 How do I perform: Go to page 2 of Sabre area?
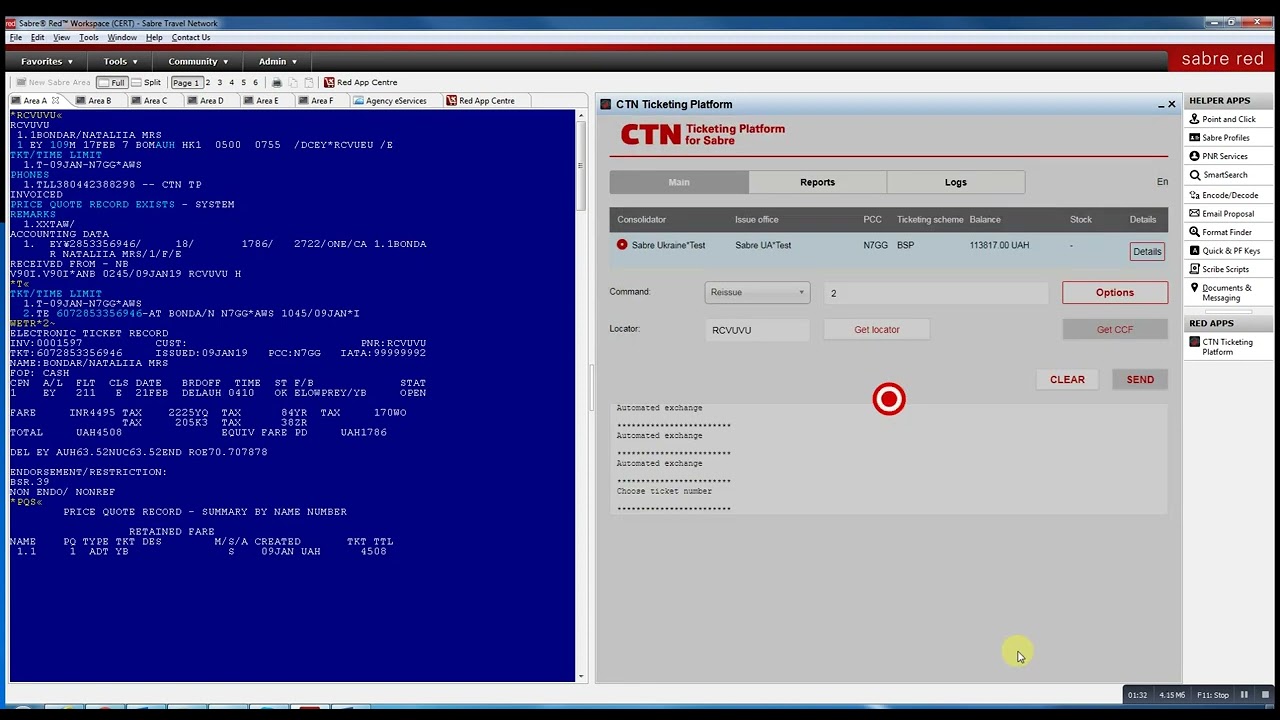207,82
